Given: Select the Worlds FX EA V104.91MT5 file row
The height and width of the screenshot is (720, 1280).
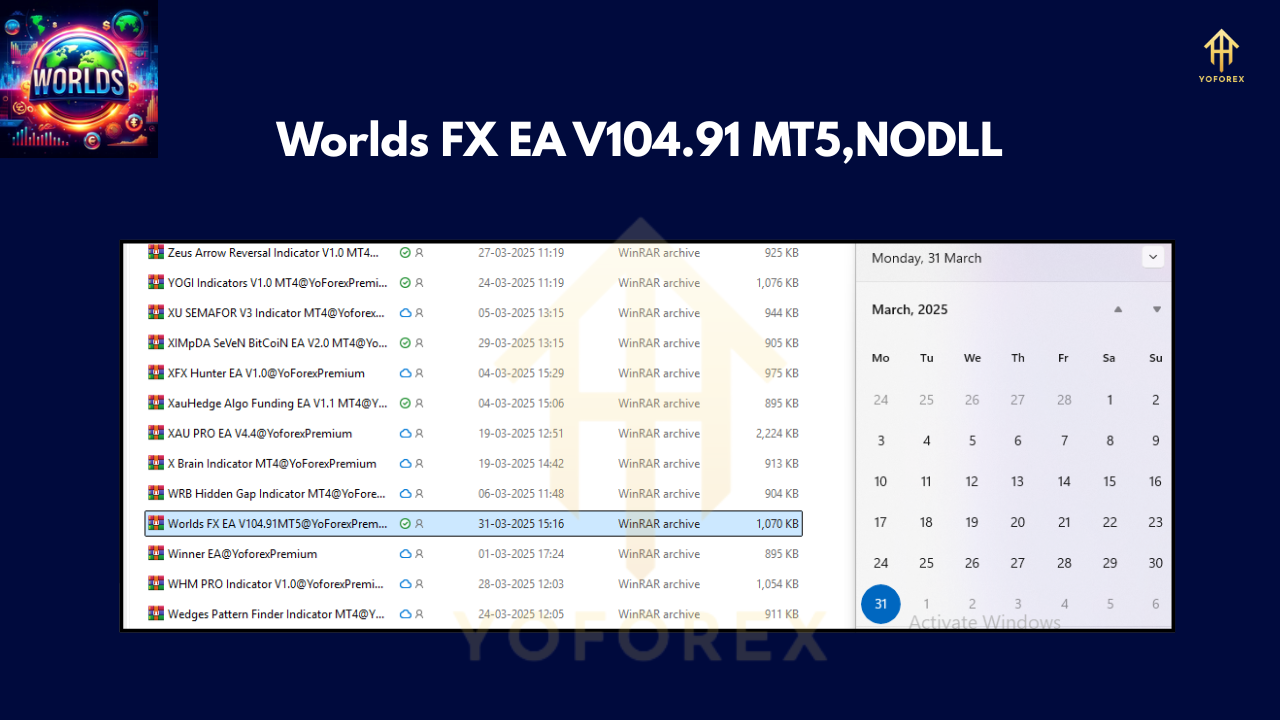Looking at the screenshot, I should click(x=277, y=523).
